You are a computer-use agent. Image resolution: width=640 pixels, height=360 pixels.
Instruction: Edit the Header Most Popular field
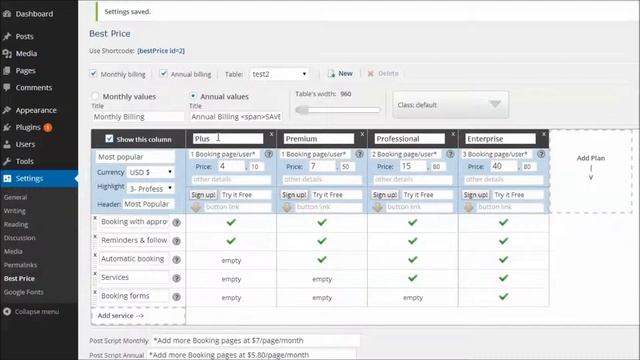click(148, 204)
